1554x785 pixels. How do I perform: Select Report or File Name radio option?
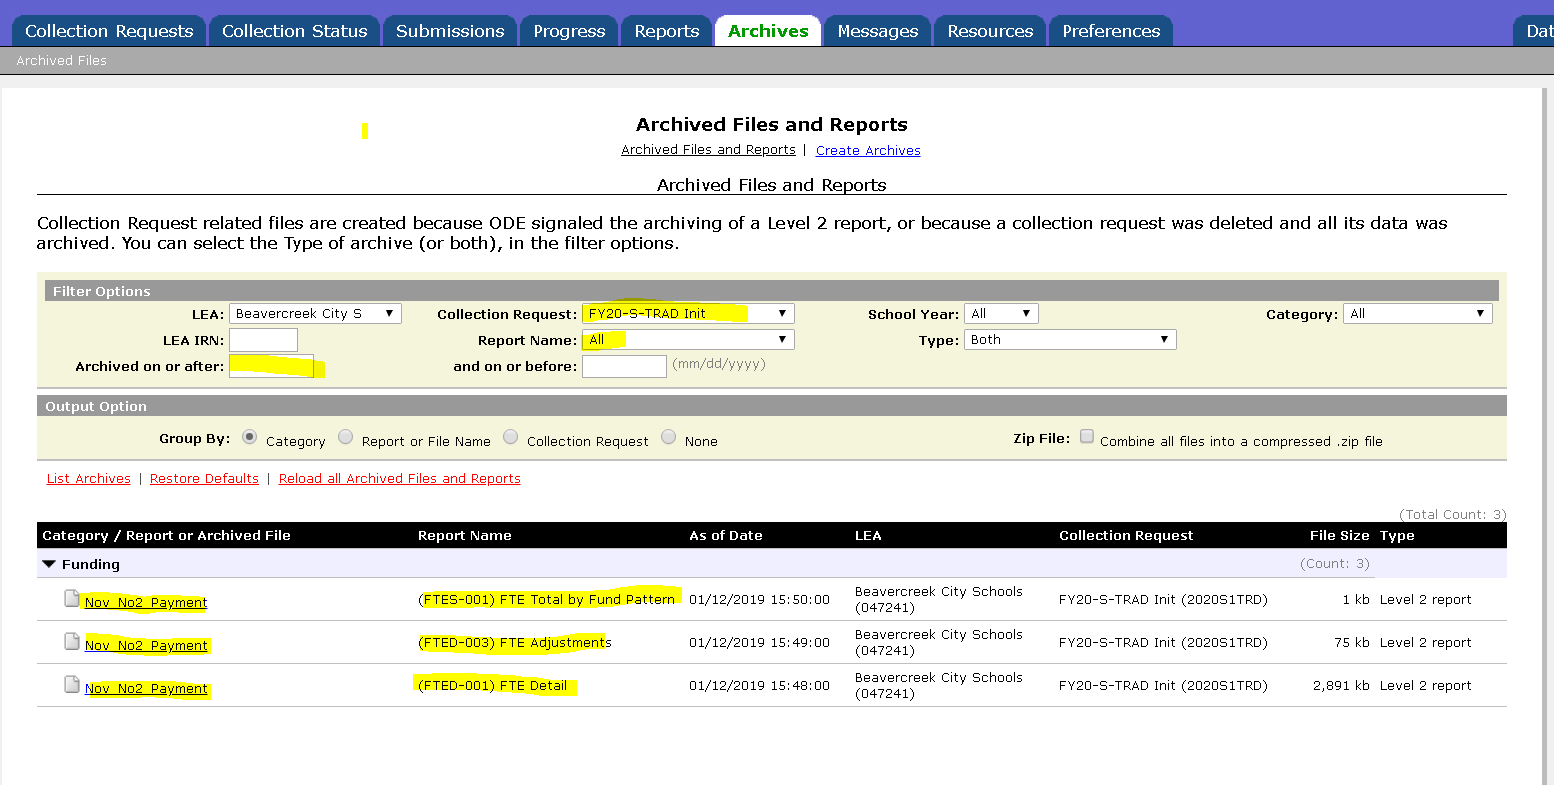point(346,438)
